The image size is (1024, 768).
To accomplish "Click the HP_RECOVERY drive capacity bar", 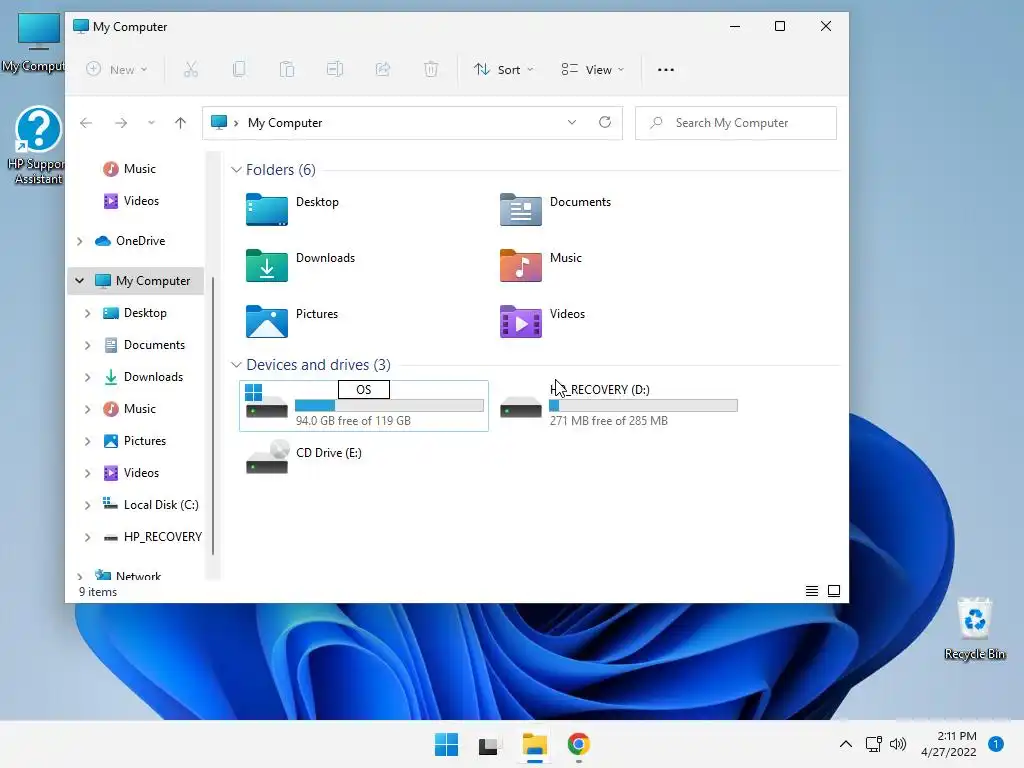I will [643, 406].
